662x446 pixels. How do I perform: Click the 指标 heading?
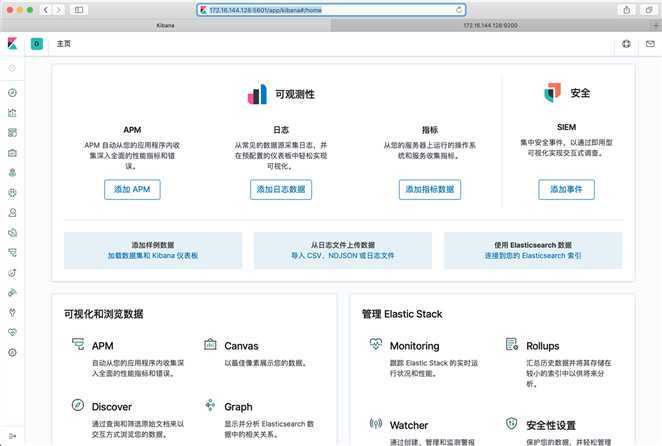pyautogui.click(x=430, y=130)
